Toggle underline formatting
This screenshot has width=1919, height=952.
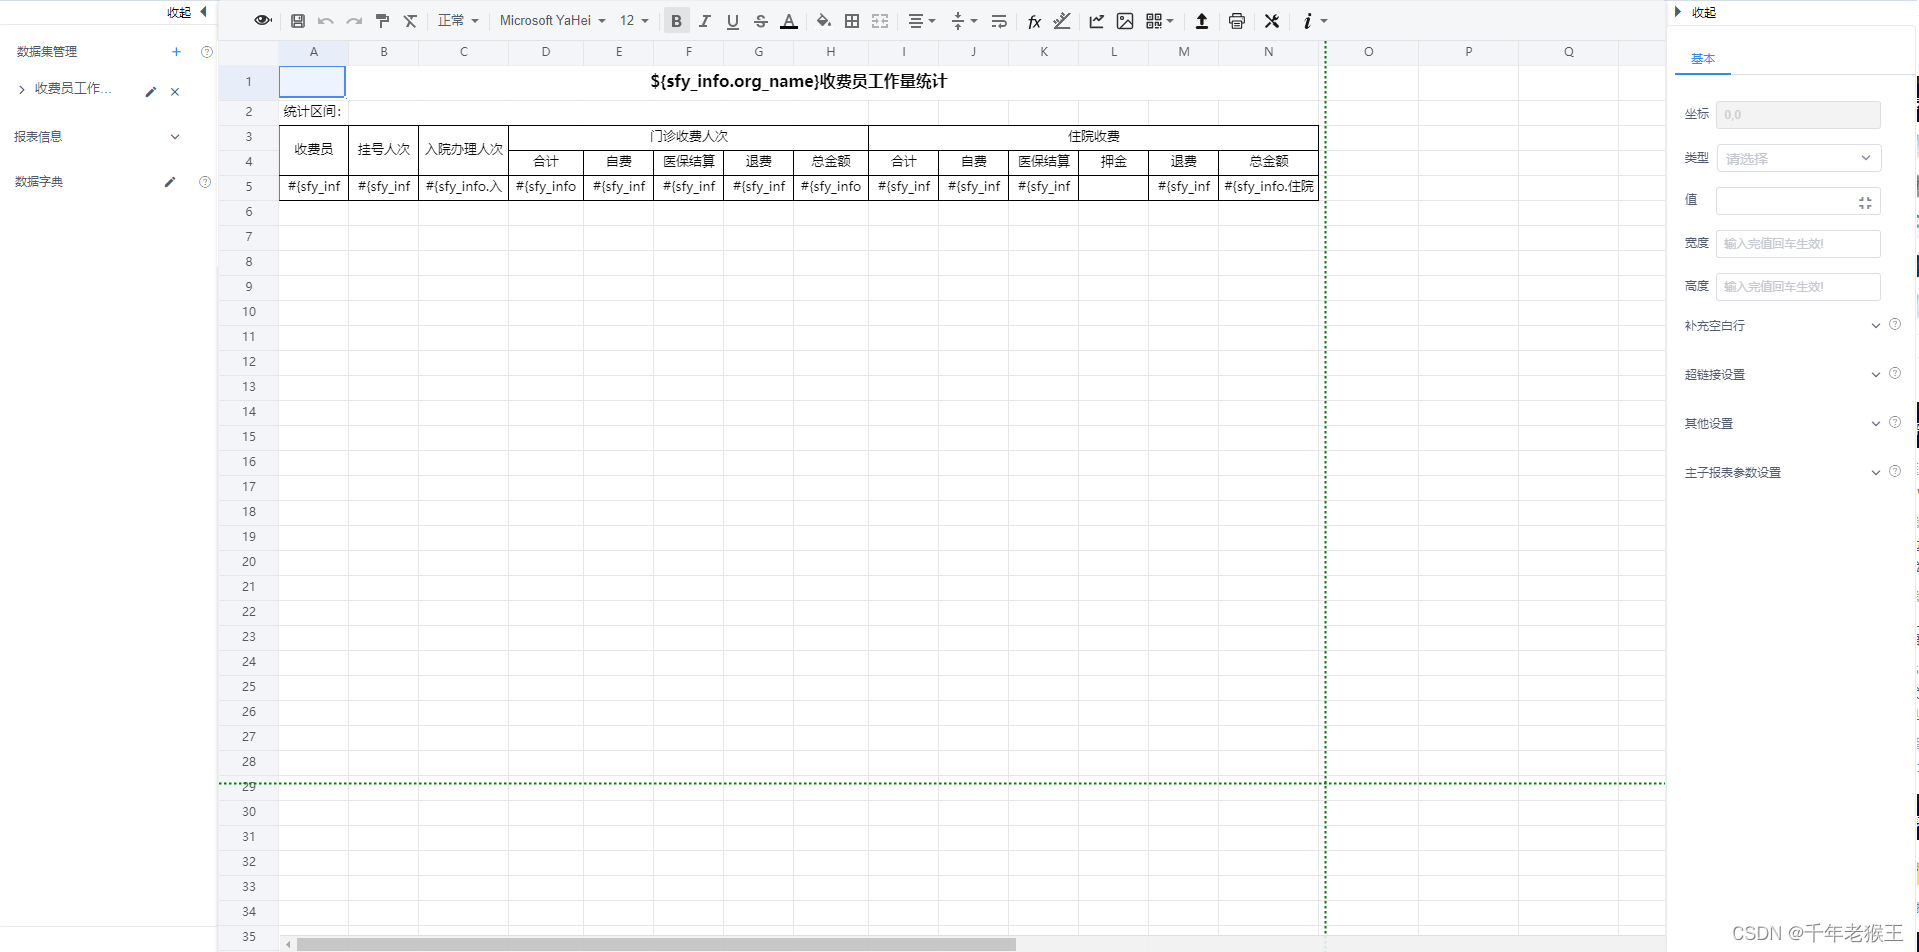coord(733,20)
